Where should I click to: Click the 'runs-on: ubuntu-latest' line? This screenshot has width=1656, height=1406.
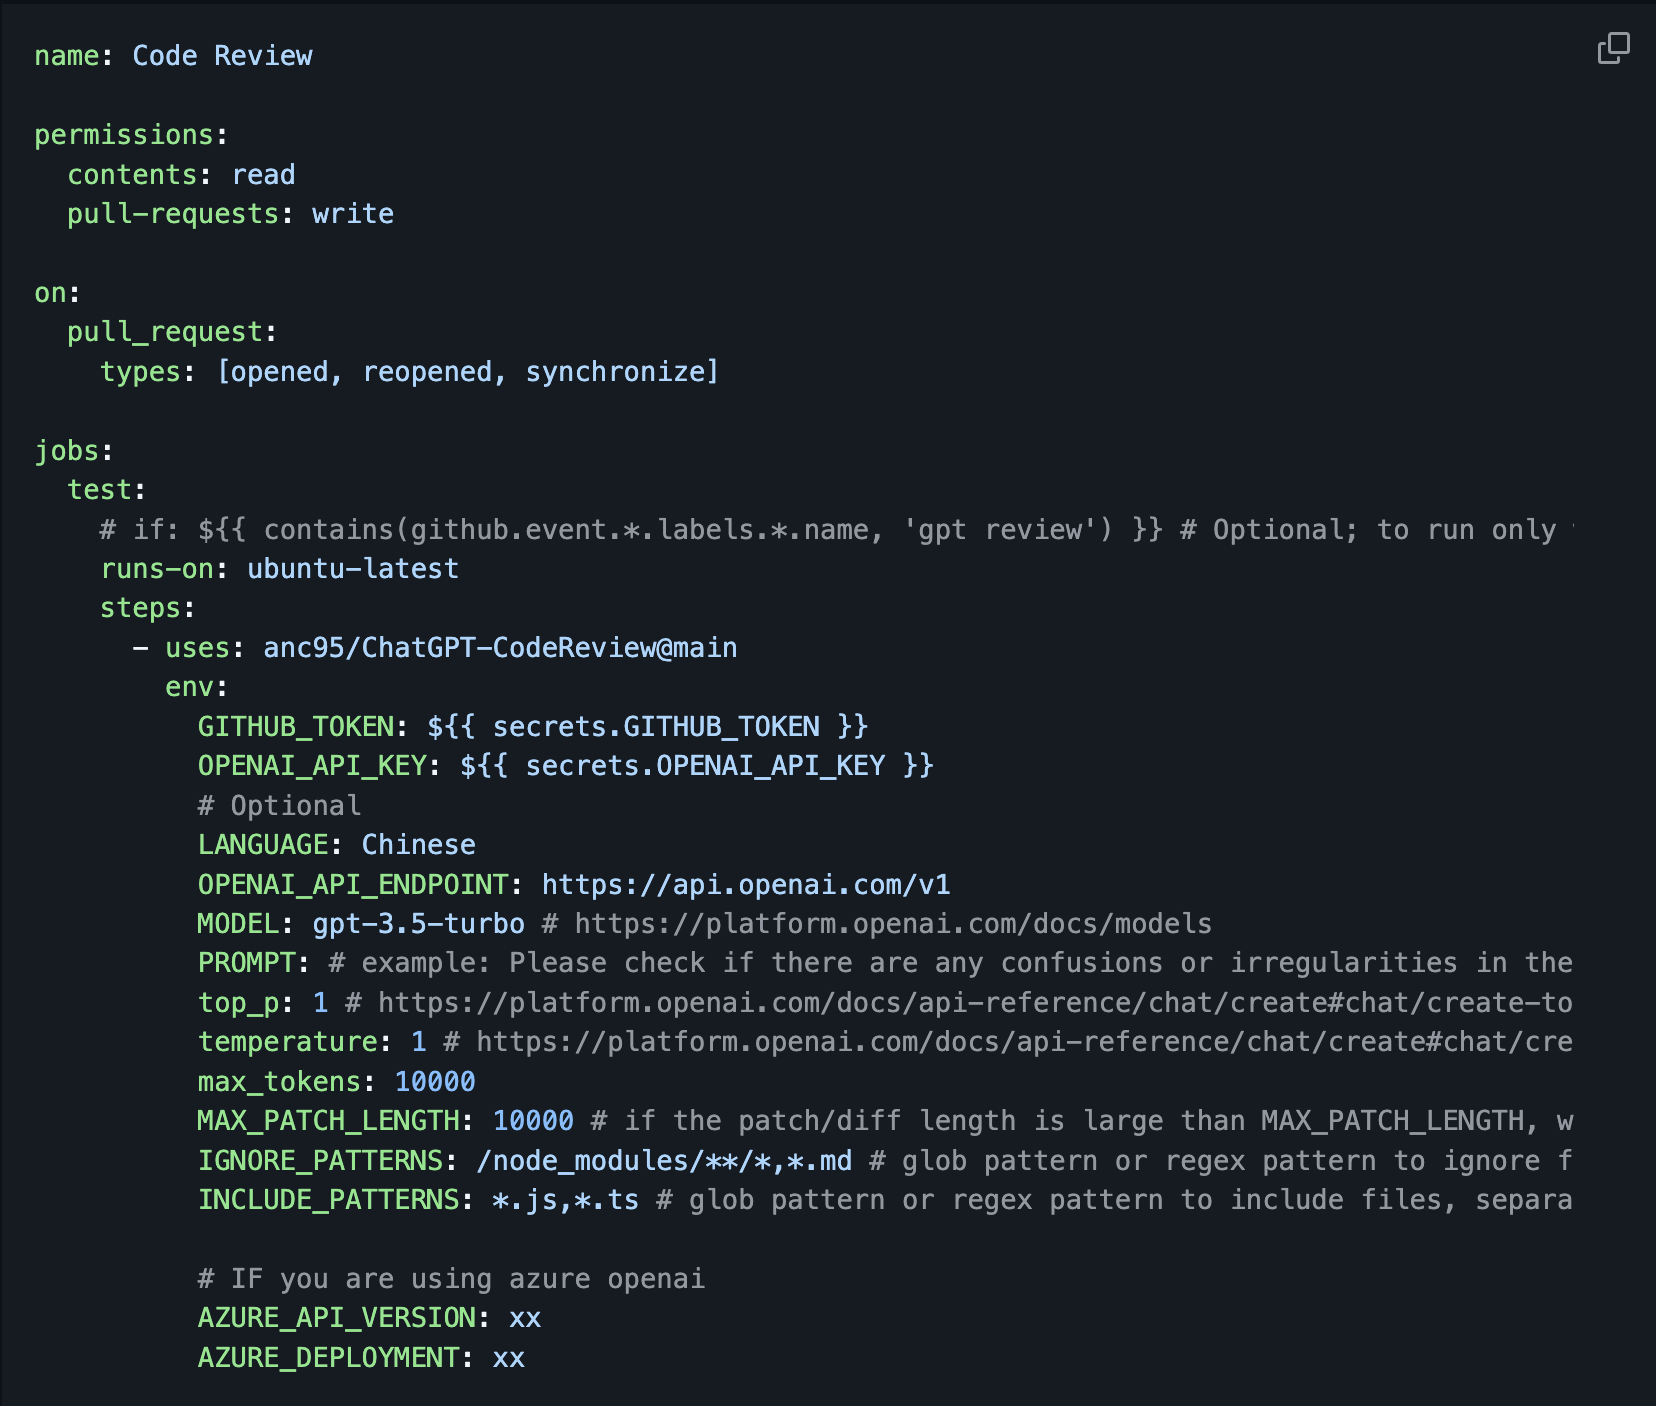(279, 569)
